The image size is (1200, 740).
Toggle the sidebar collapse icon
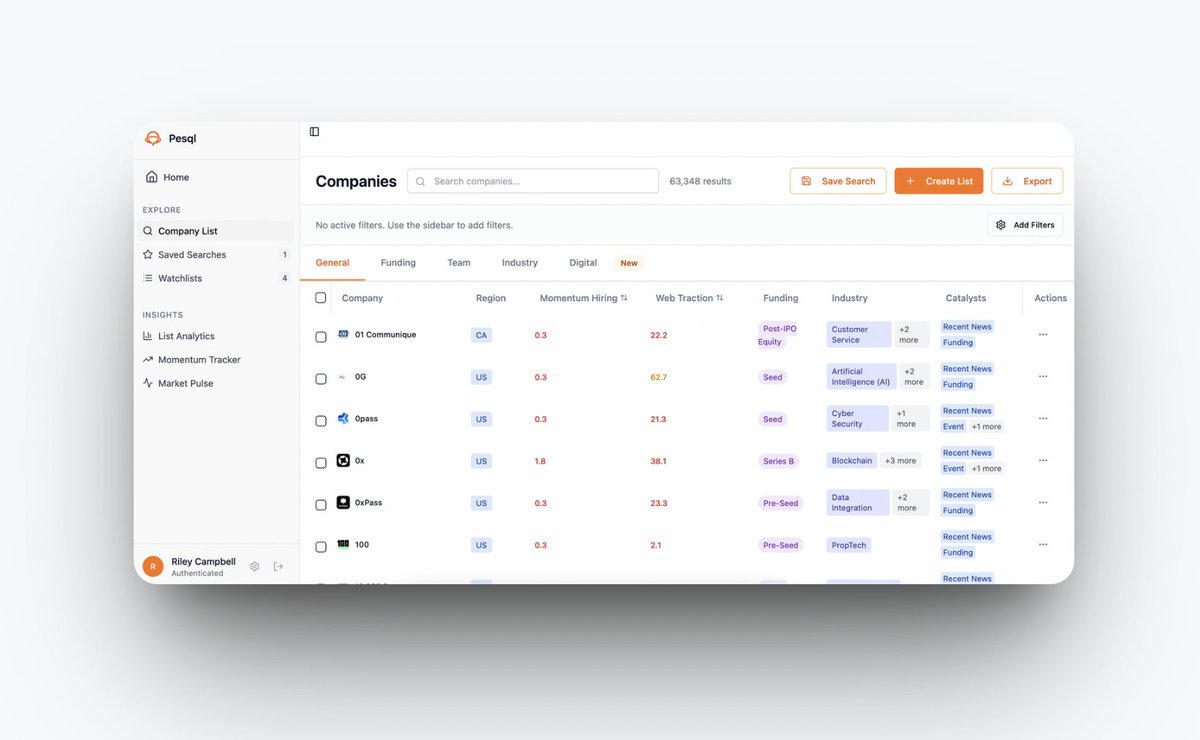click(314, 131)
